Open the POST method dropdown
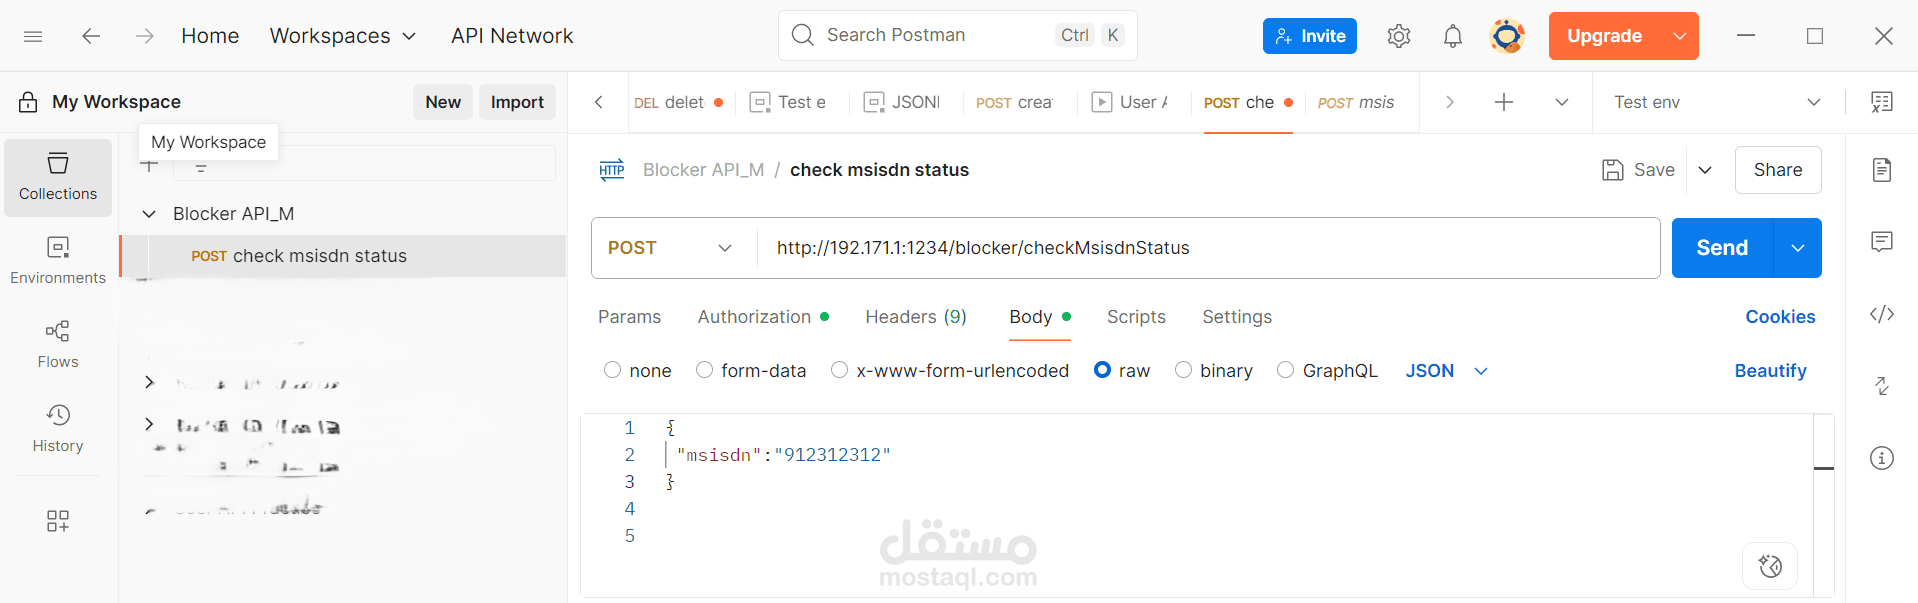Image resolution: width=1918 pixels, height=603 pixels. 670,248
